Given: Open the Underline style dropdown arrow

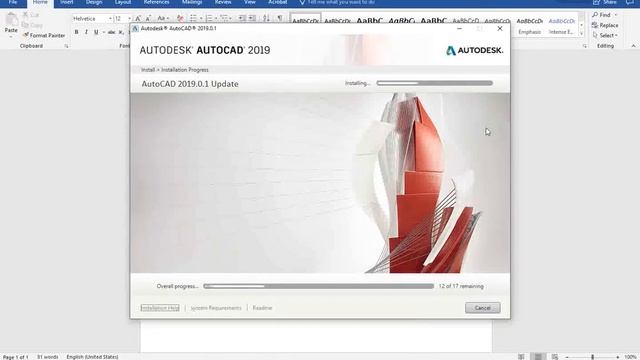Looking at the screenshot, I should pyautogui.click(x=103, y=32).
